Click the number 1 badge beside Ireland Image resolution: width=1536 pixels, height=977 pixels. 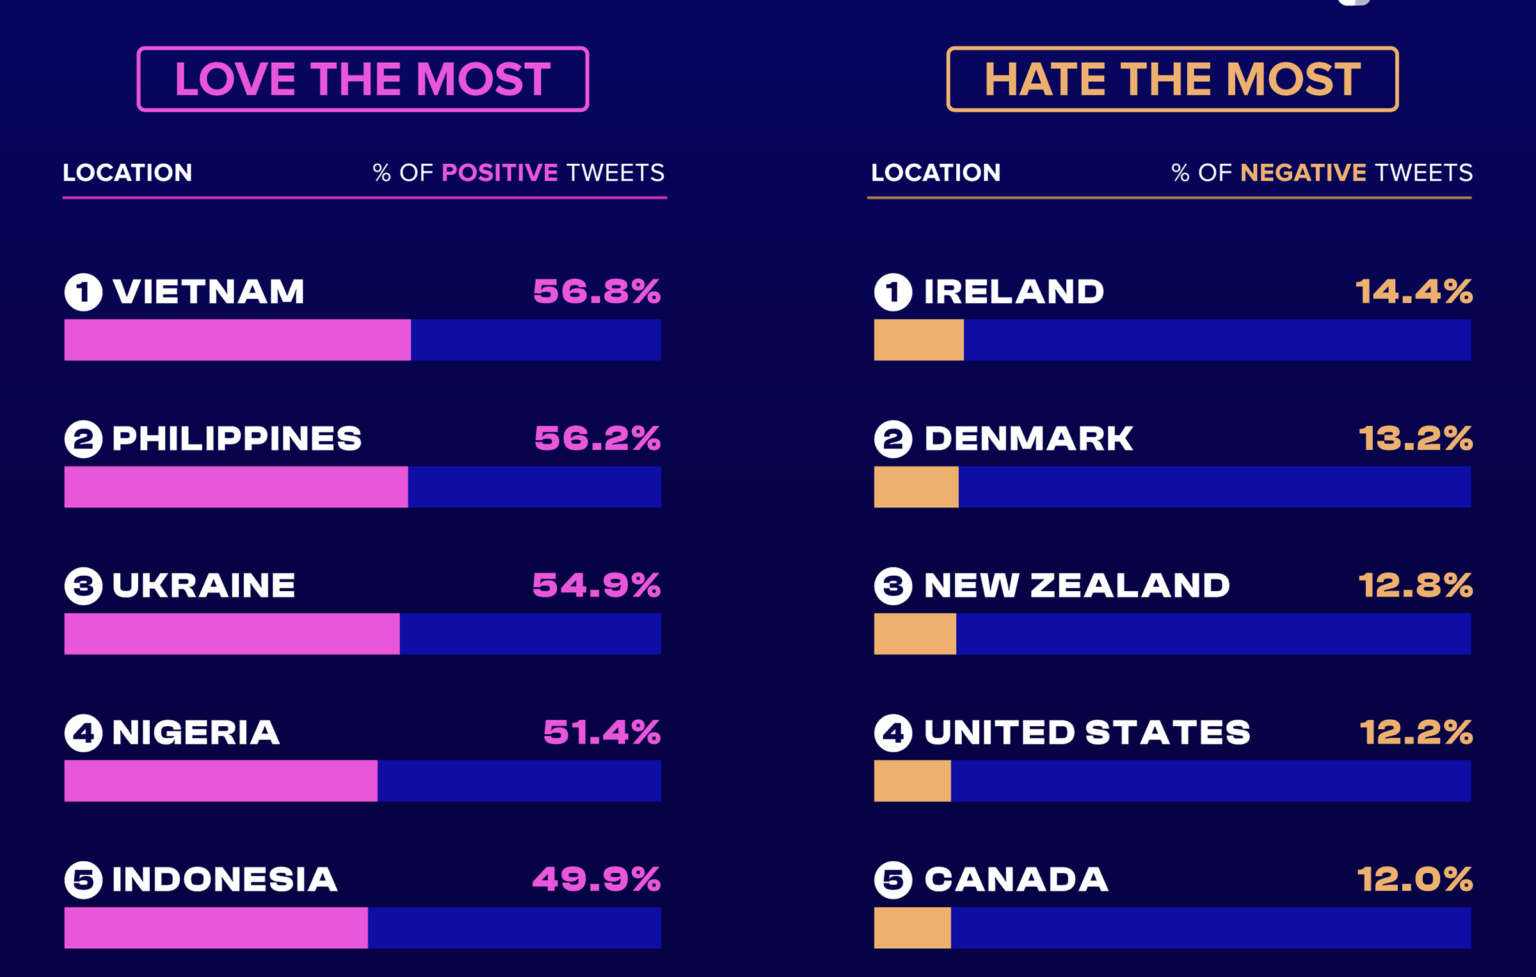(893, 292)
